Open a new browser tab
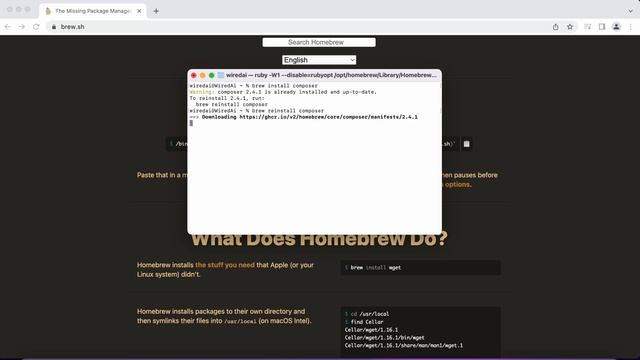The width and height of the screenshot is (640, 360). pos(156,11)
